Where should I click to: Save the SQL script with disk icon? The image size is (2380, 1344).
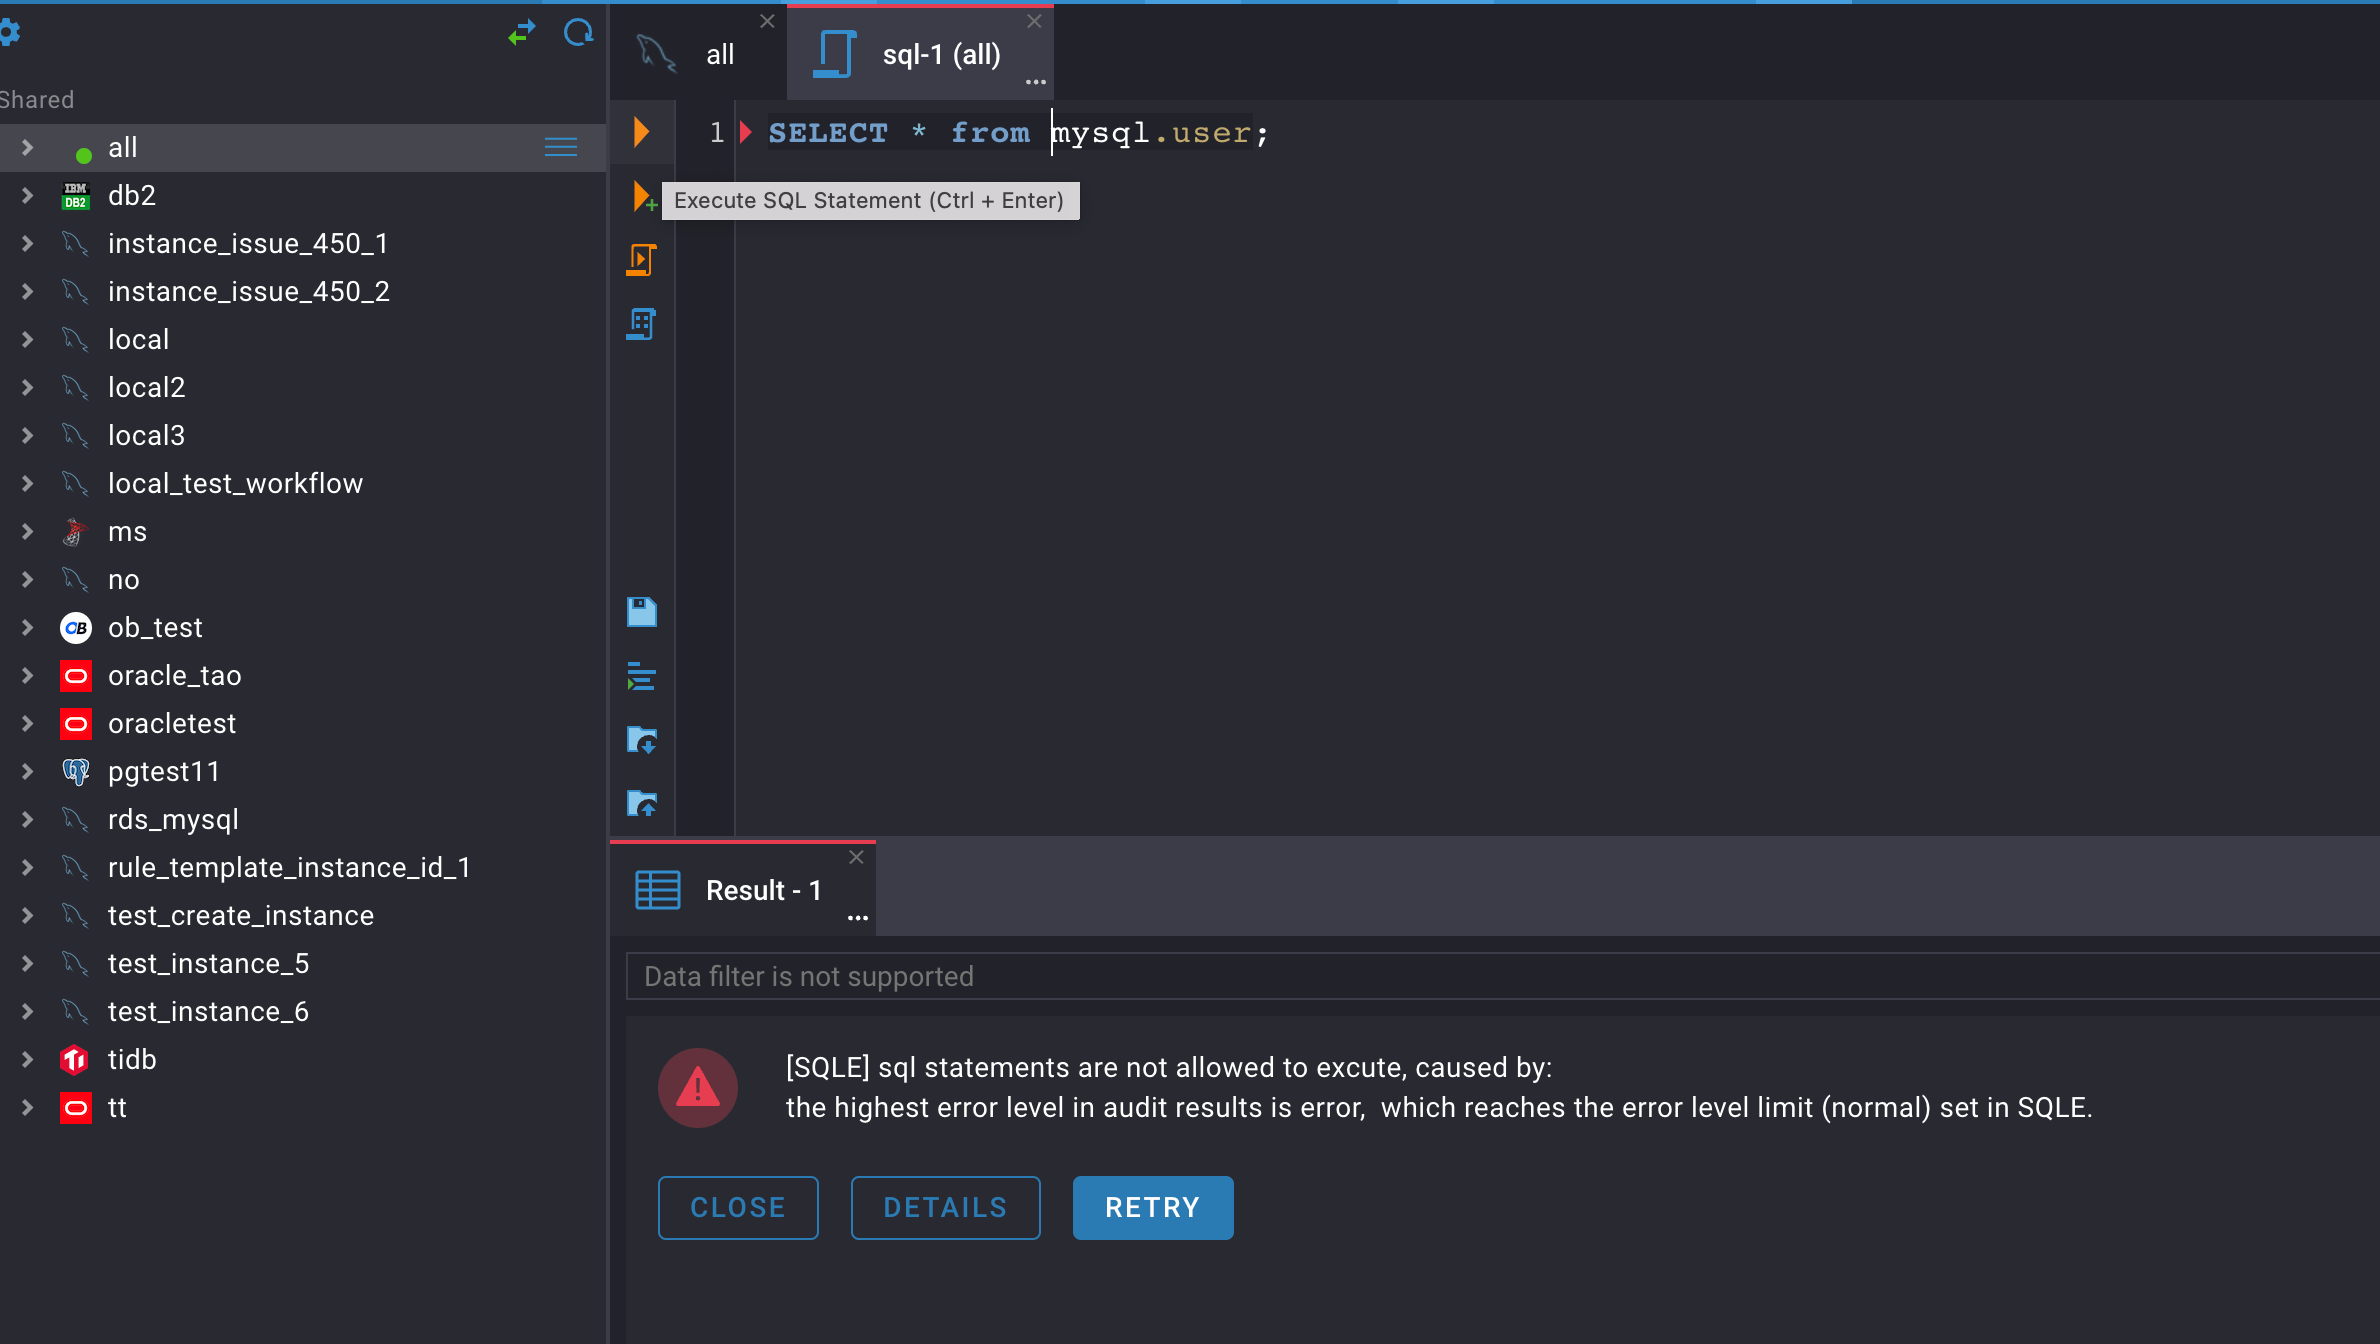[x=641, y=611]
